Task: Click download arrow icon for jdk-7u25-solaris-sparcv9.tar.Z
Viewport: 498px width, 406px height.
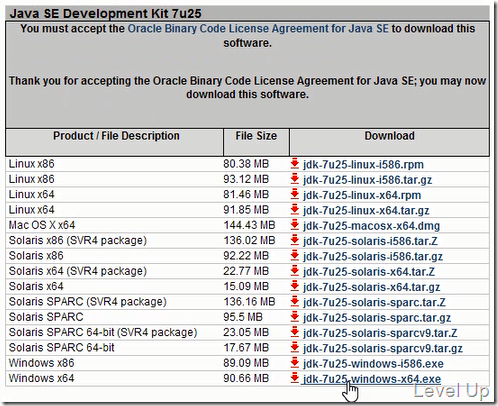Action: tap(295, 332)
